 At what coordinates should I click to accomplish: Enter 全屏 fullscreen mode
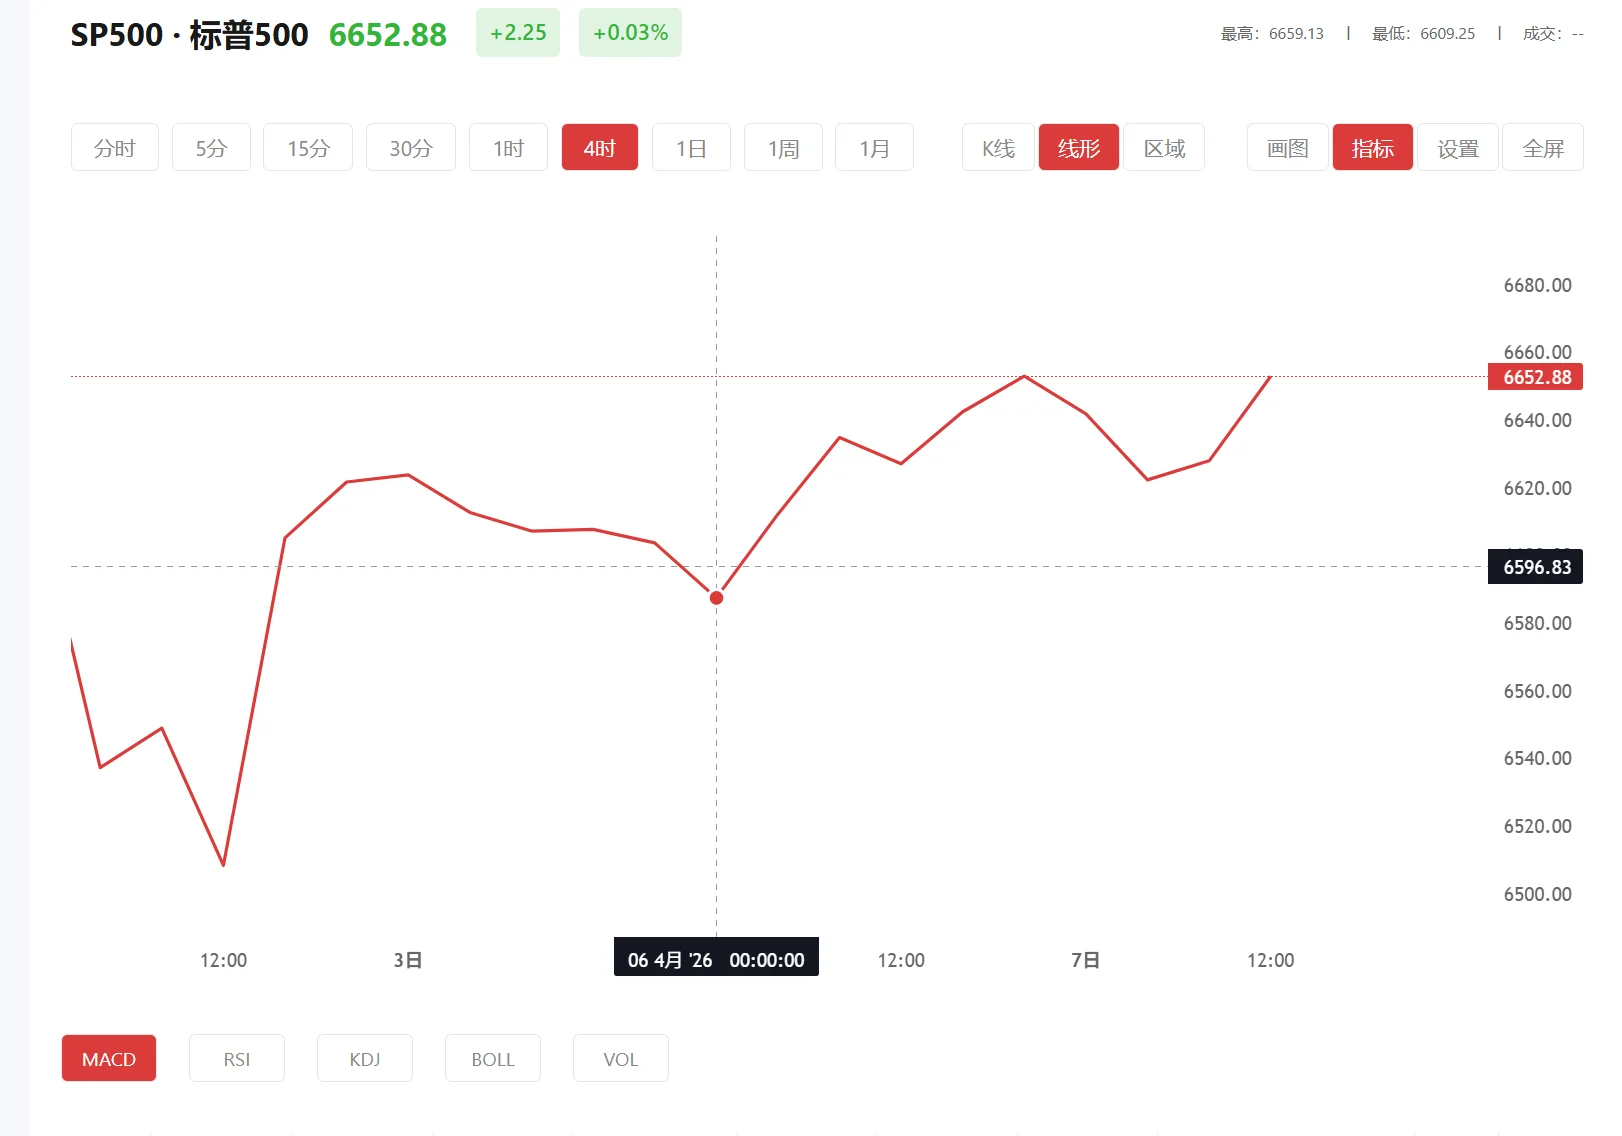(1543, 148)
